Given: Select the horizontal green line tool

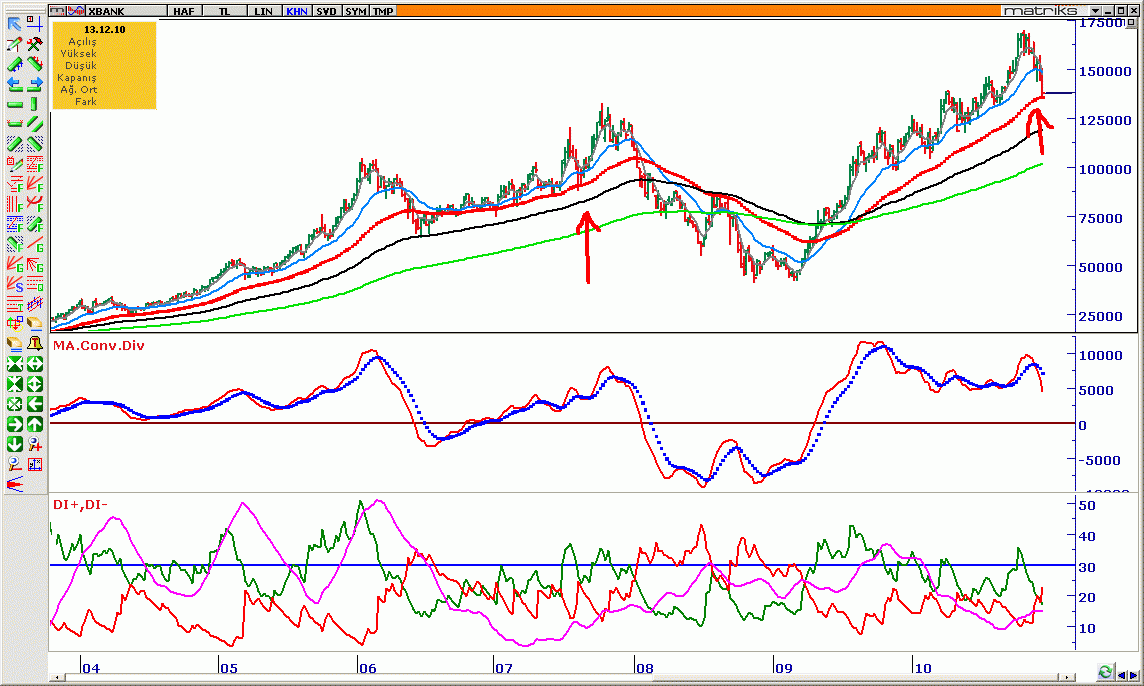Looking at the screenshot, I should (x=15, y=104).
